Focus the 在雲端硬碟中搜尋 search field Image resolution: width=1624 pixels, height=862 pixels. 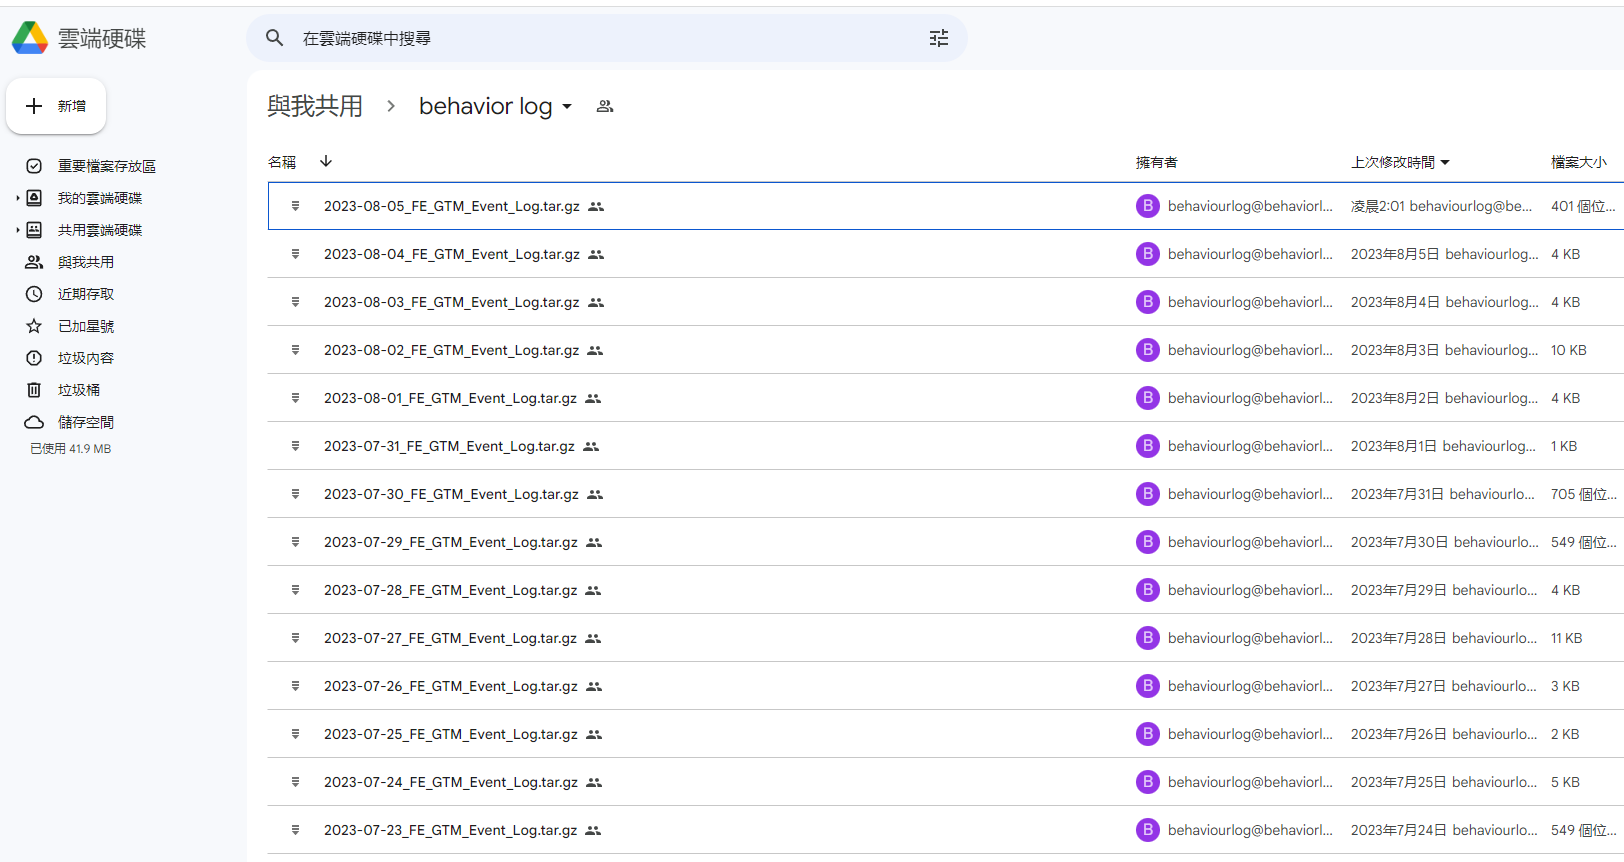(x=608, y=38)
